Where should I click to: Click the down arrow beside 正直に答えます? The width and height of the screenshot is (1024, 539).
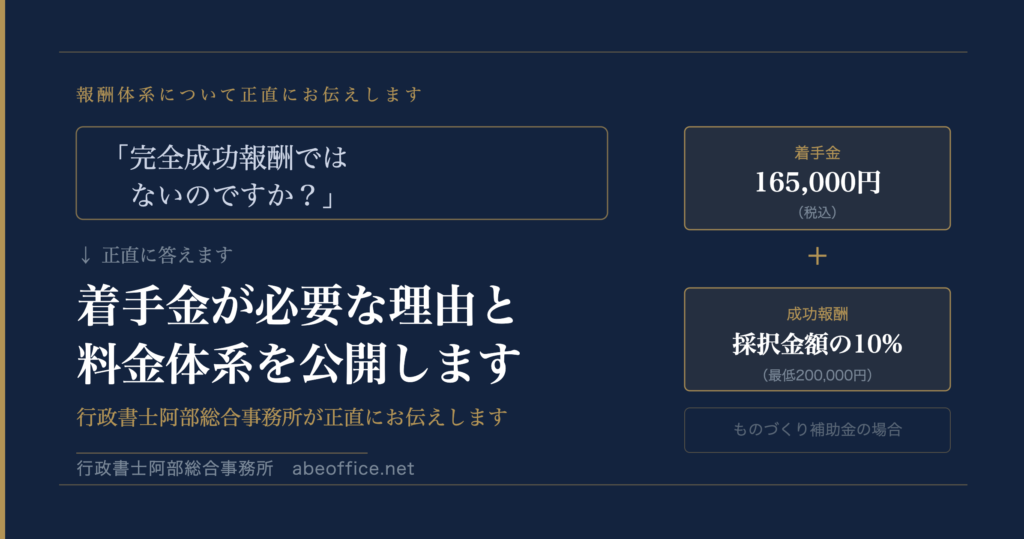85,256
